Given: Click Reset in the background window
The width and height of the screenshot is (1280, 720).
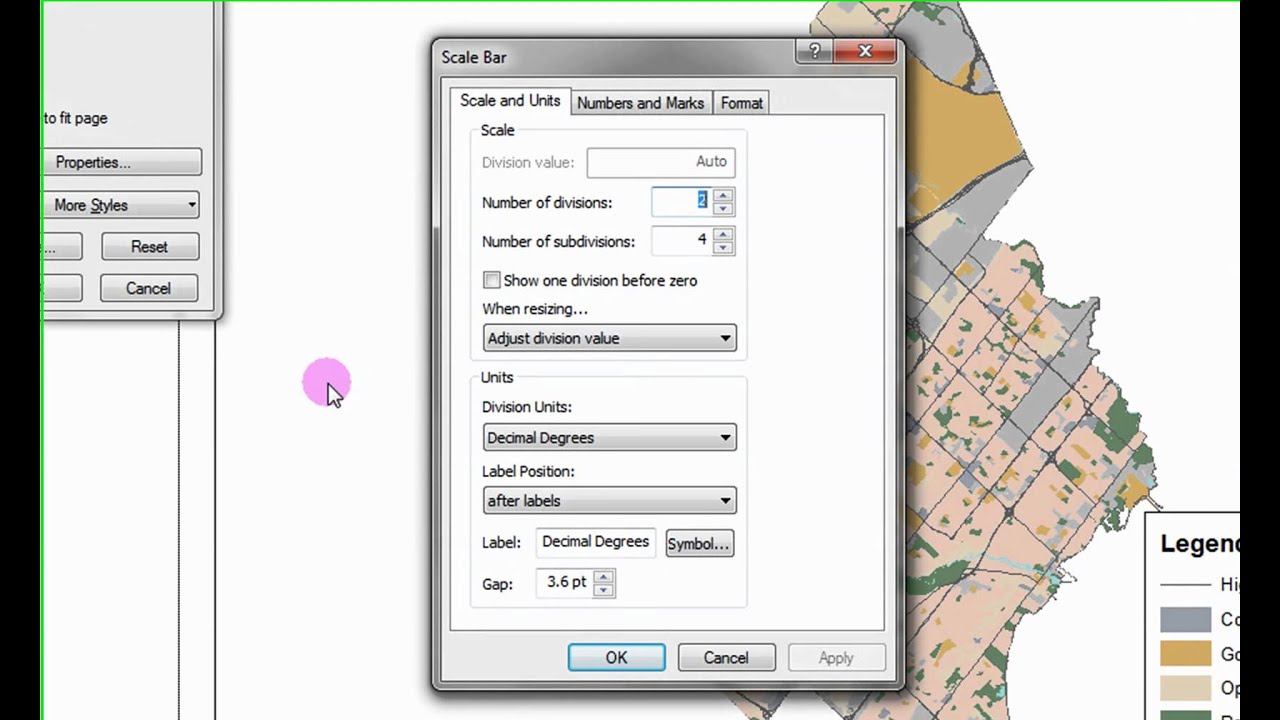Looking at the screenshot, I should pos(149,247).
